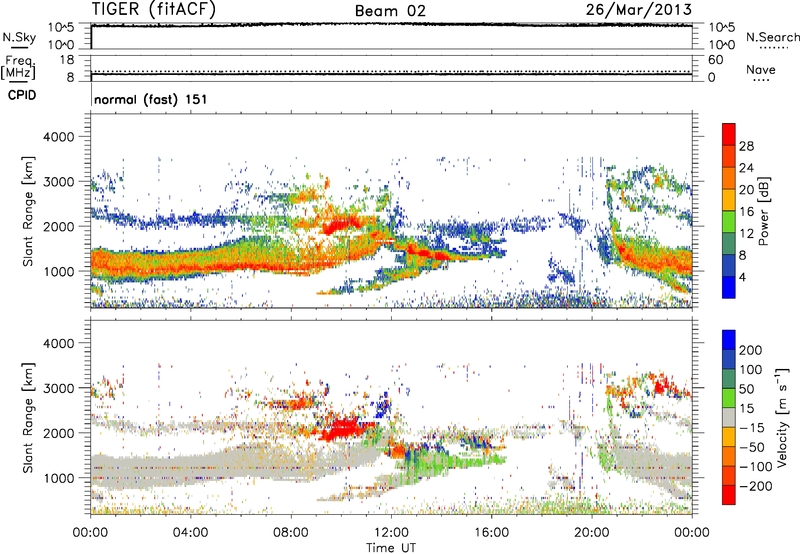
Task: Click the Freq. [MHz] axis label
Action: (18, 67)
